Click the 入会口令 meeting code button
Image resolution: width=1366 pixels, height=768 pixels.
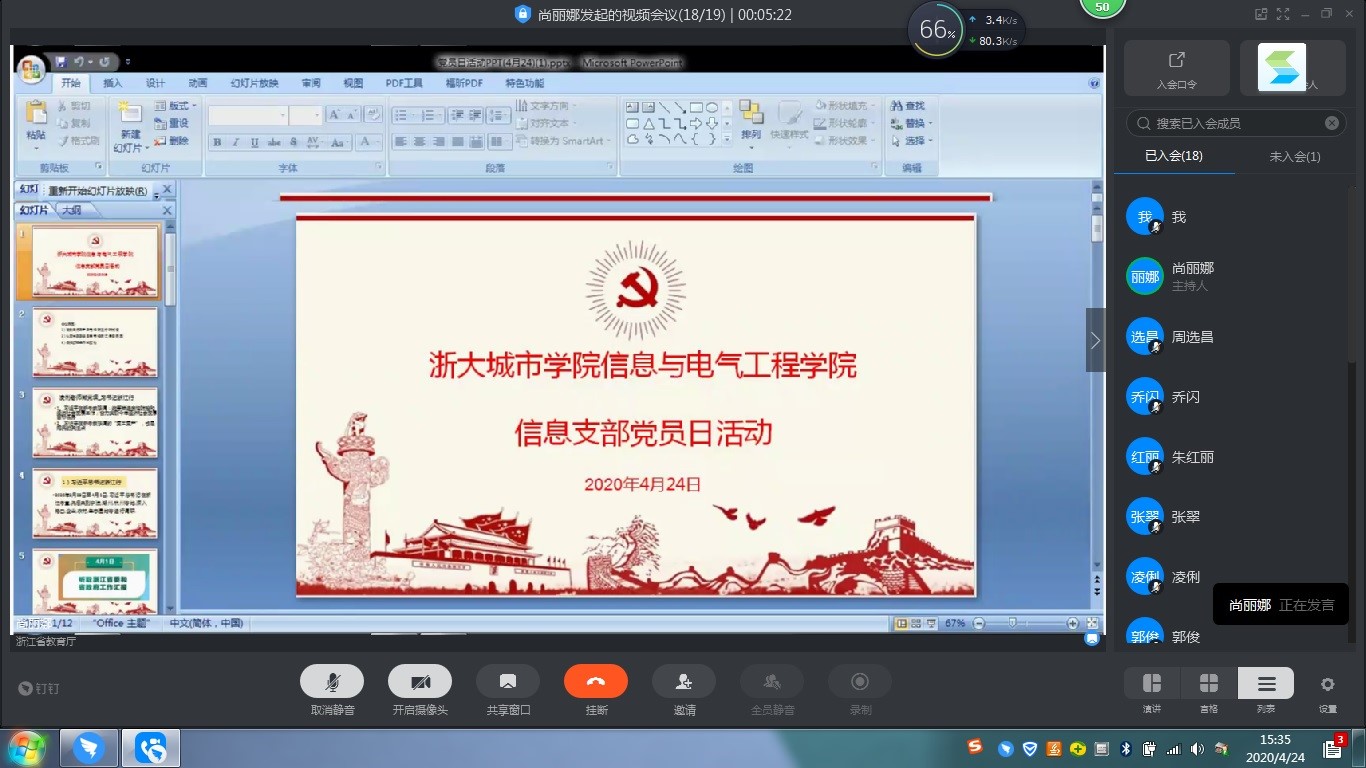click(x=1177, y=68)
